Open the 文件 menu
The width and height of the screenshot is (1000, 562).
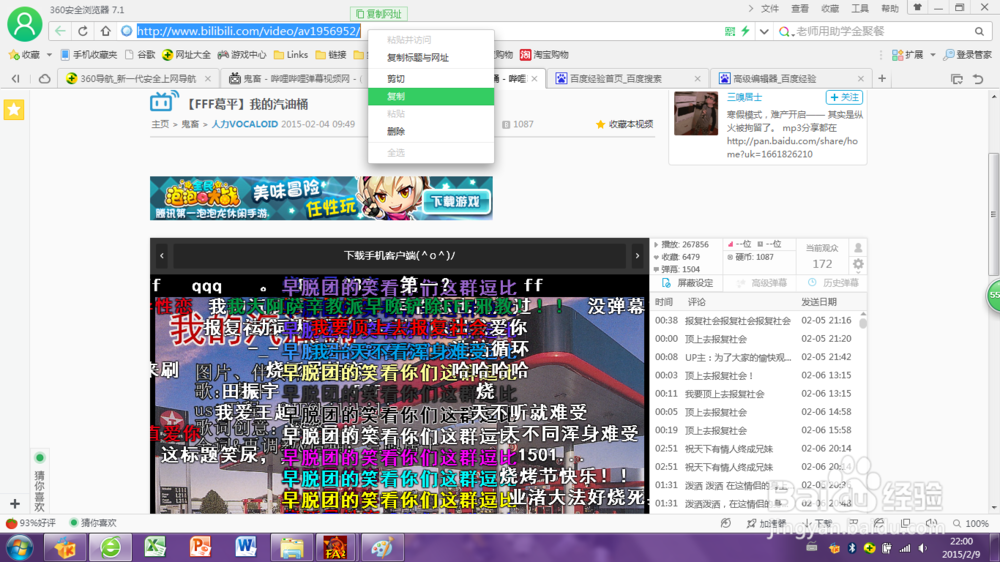tap(770, 8)
